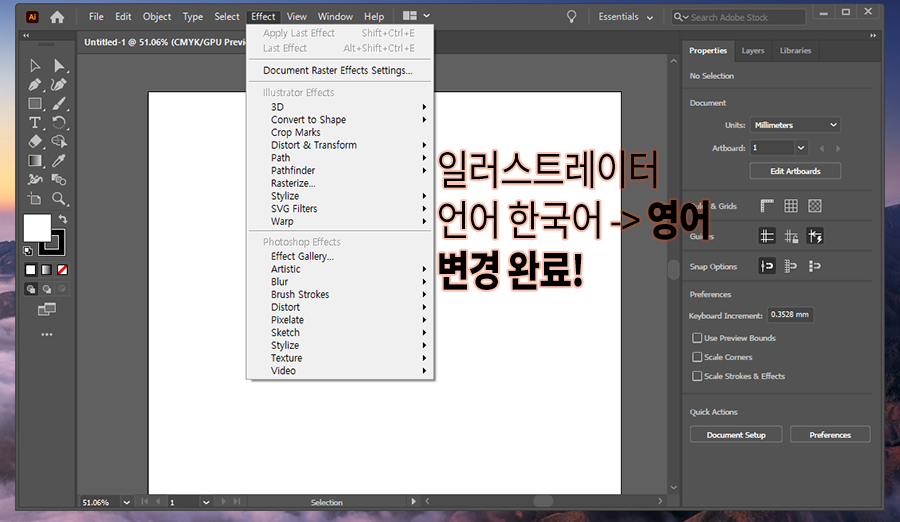Click the Discover lightbulb icon

(x=571, y=17)
